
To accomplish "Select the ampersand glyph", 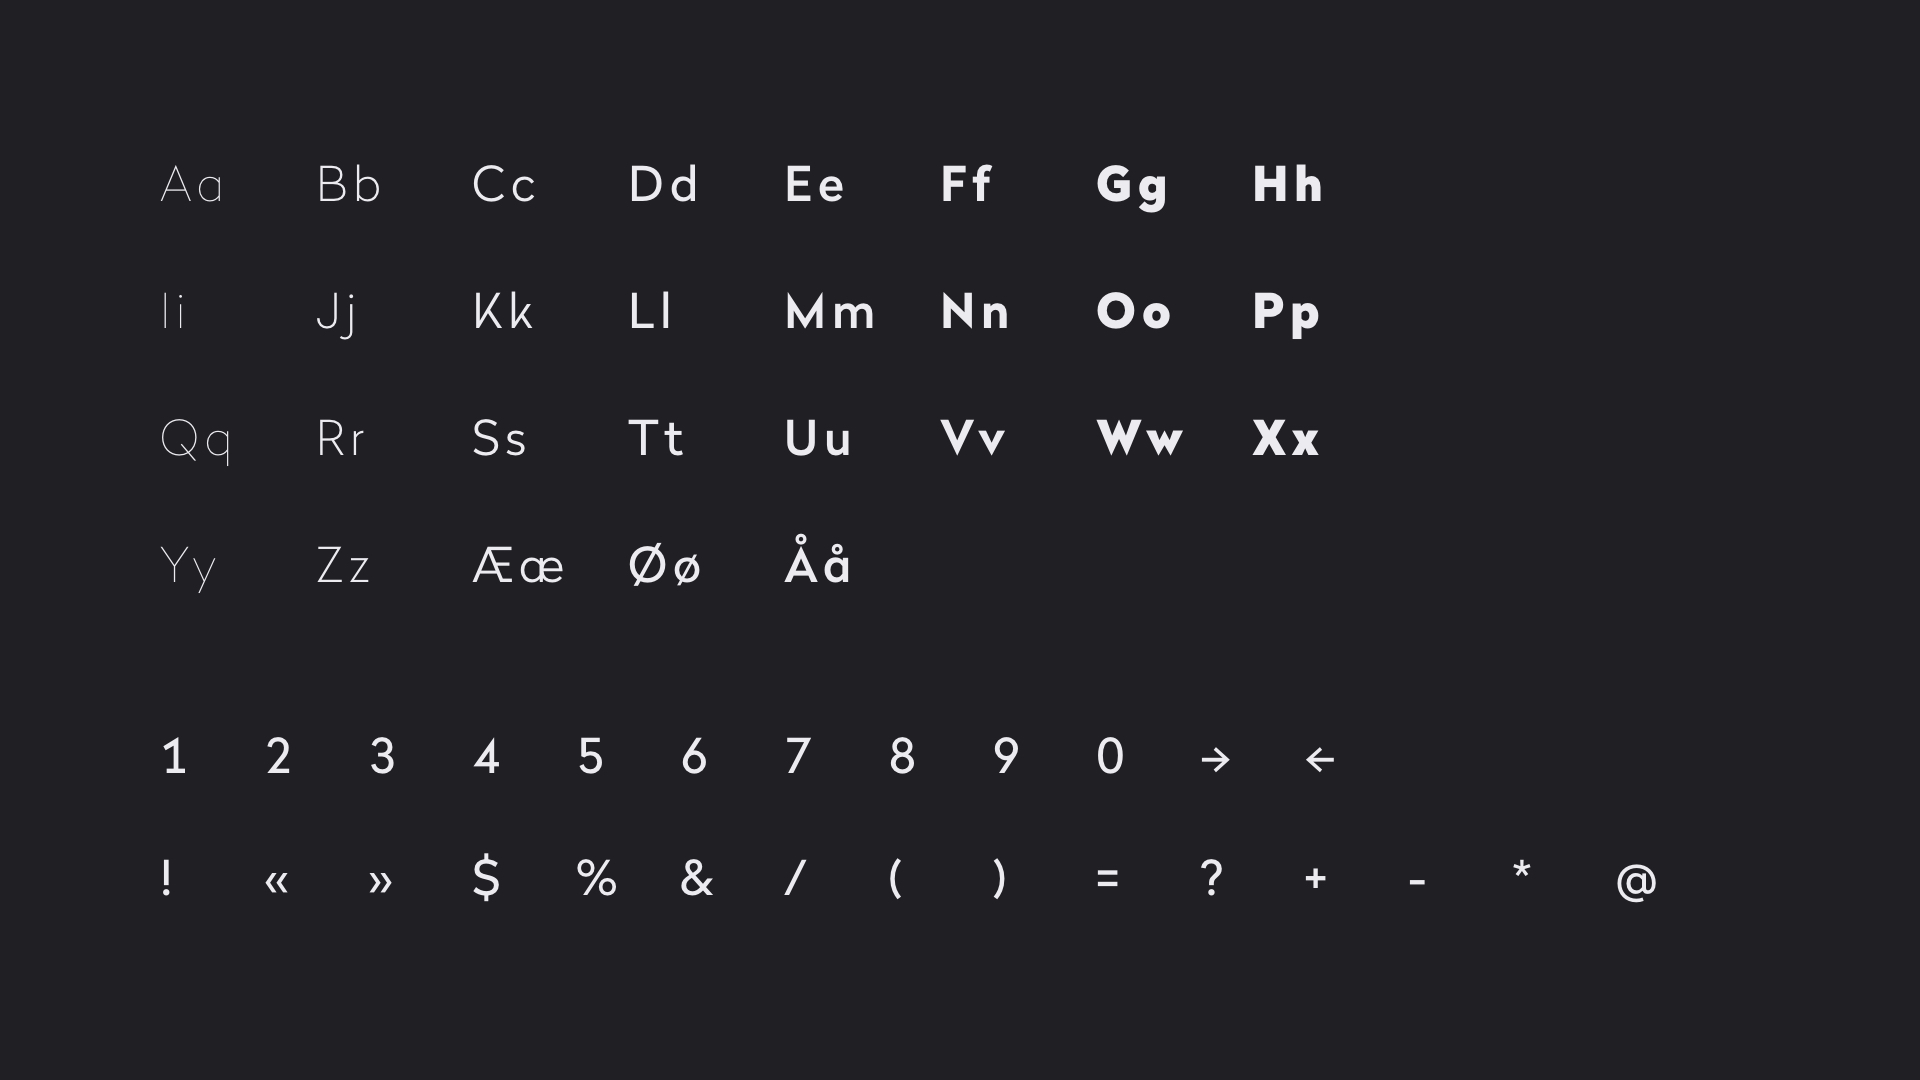I will [696, 878].
